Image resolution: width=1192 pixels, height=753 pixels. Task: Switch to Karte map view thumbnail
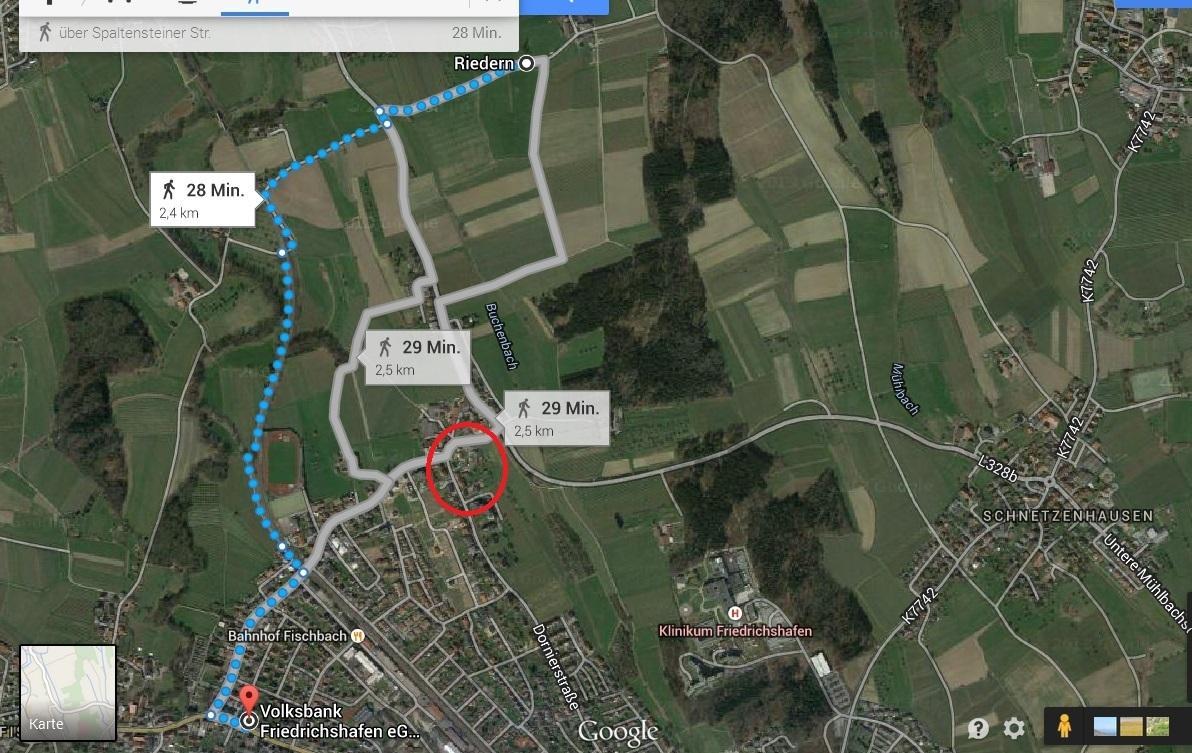coord(68,693)
